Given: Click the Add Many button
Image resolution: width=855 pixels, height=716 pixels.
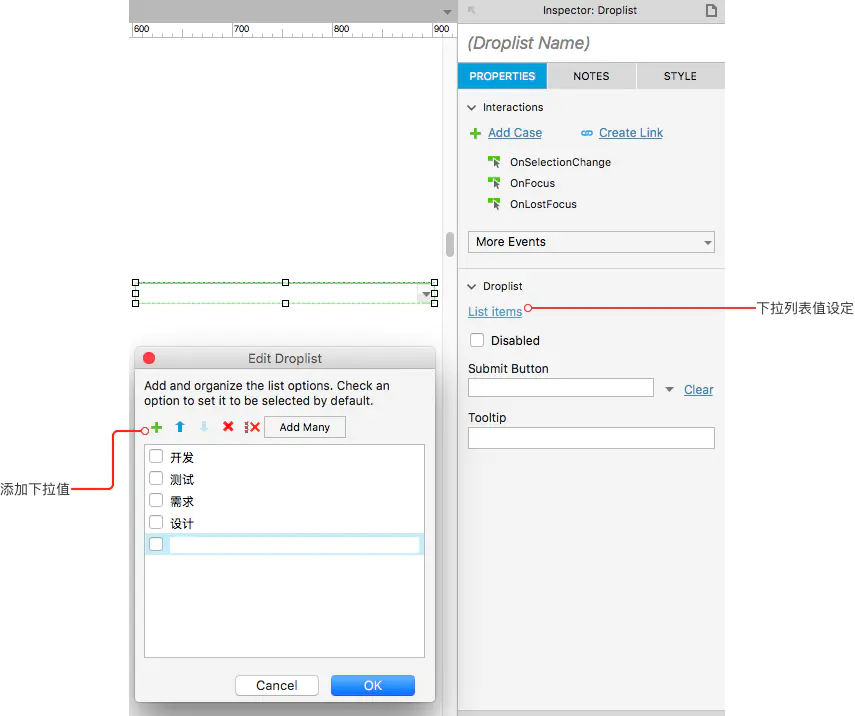Looking at the screenshot, I should click(x=305, y=428).
